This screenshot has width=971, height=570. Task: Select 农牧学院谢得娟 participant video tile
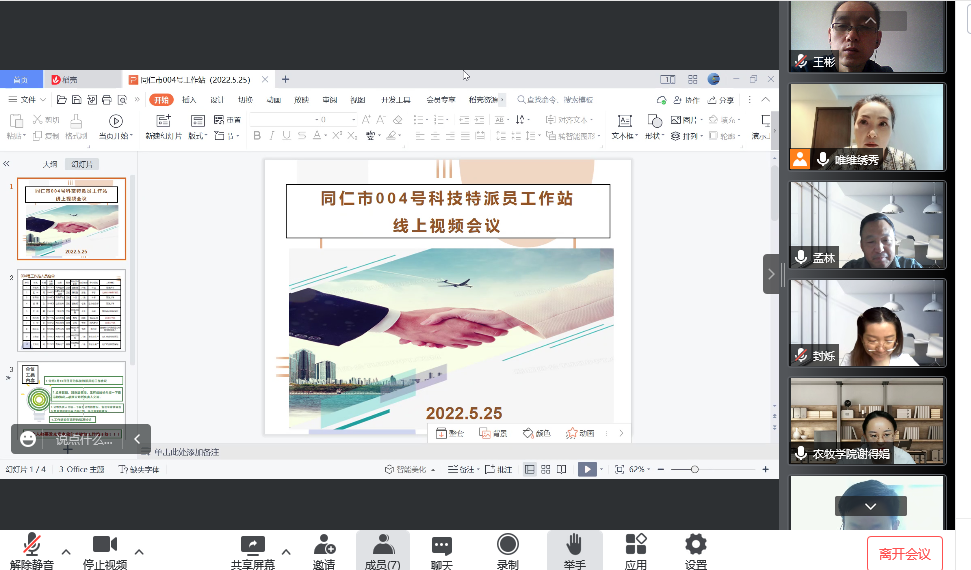pyautogui.click(x=868, y=421)
